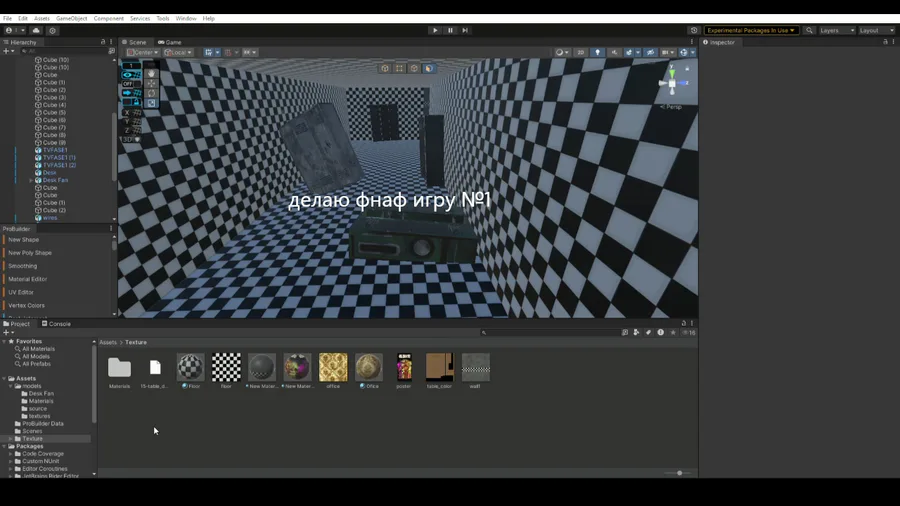Open Hierarchy search-by-type icon
Image resolution: width=900 pixels, height=506 pixels.
112,51
